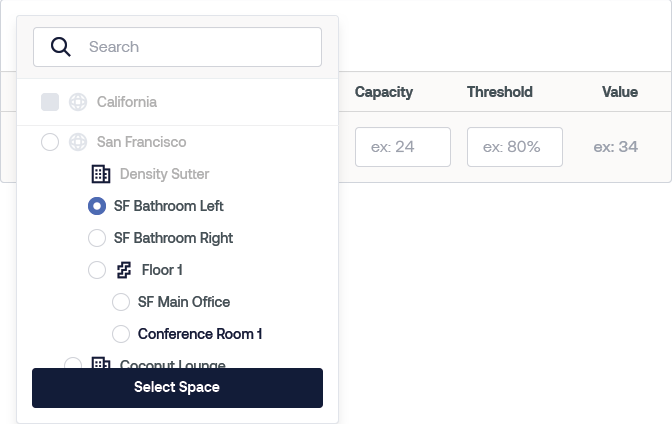Click the building icon beside Coconut Lounge
The height and width of the screenshot is (424, 672).
(101, 364)
